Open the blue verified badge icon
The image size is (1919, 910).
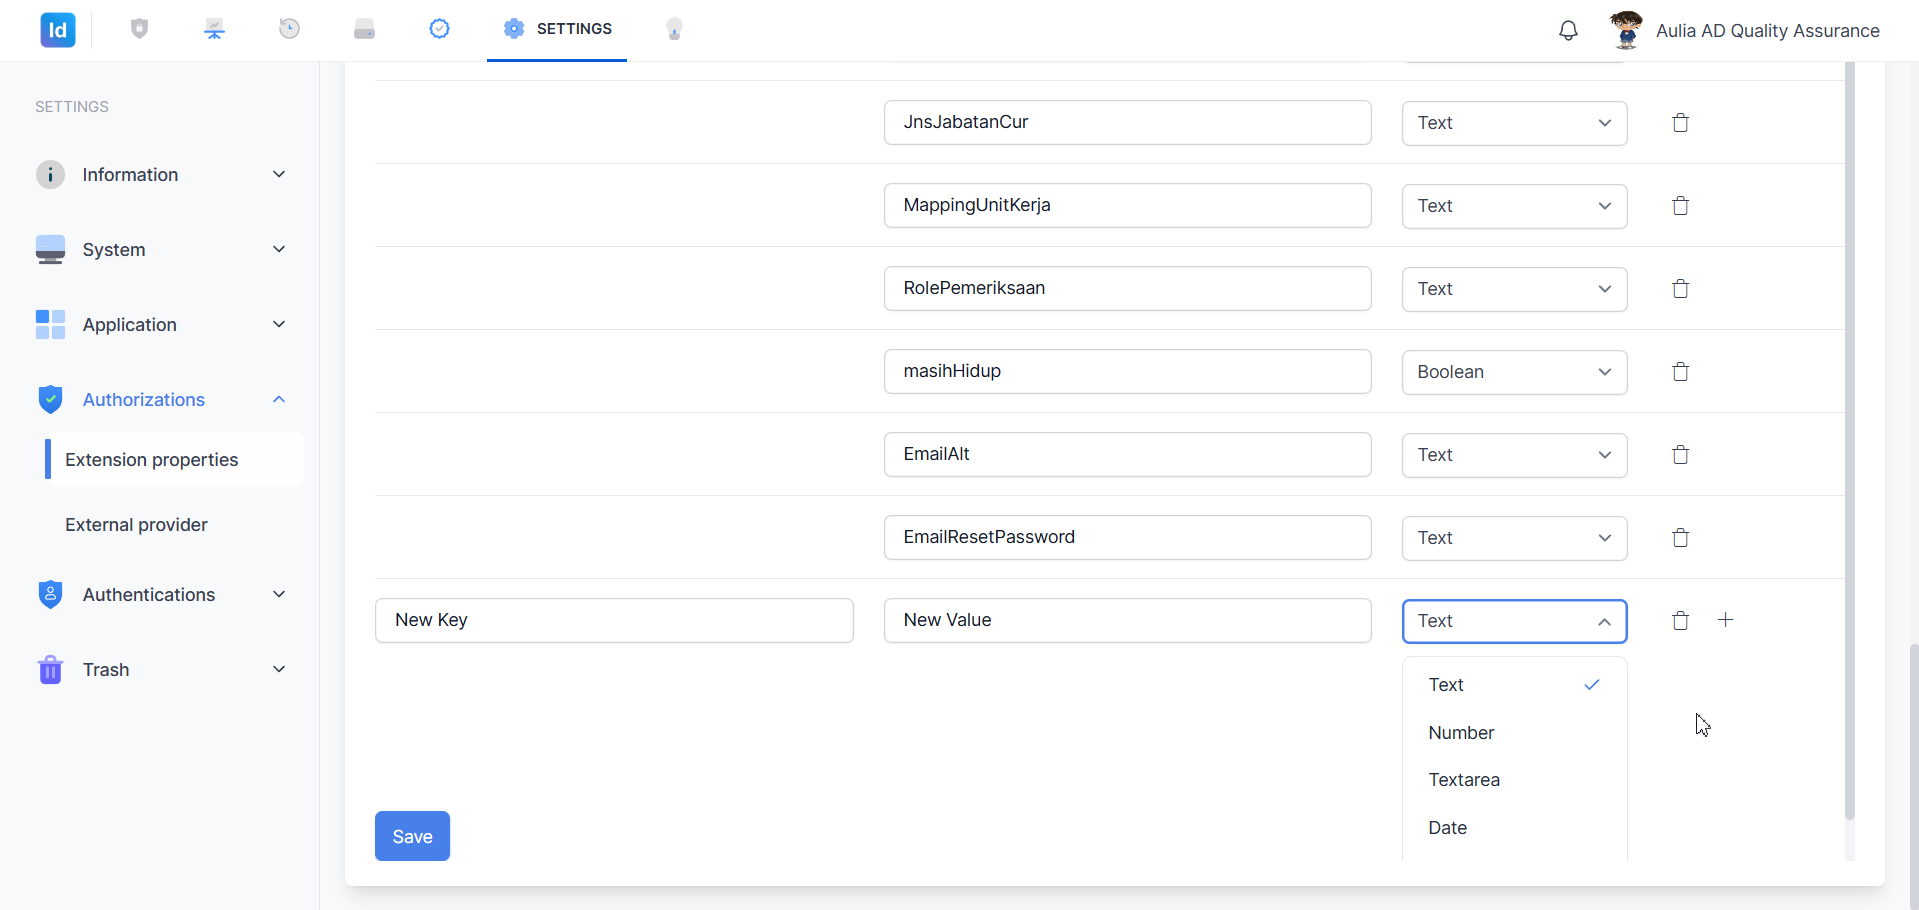tap(439, 29)
